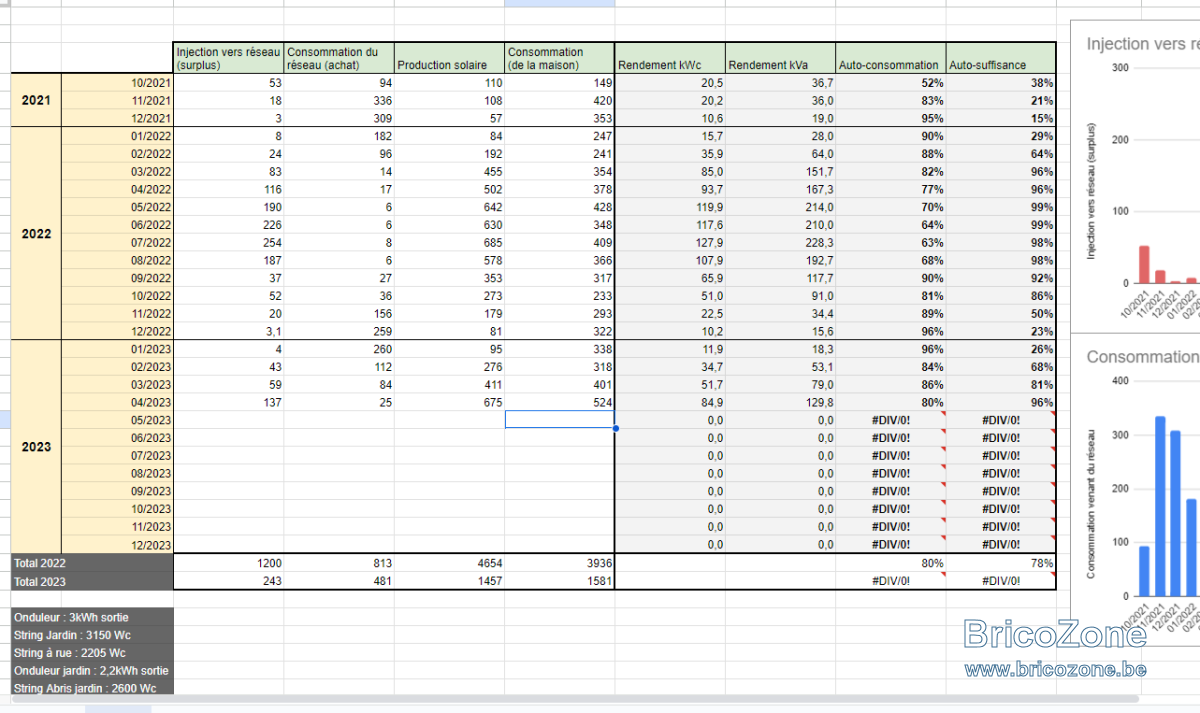Select the active empty cell for 05/2023
Image resolution: width=1200 pixels, height=713 pixels.
[559, 420]
